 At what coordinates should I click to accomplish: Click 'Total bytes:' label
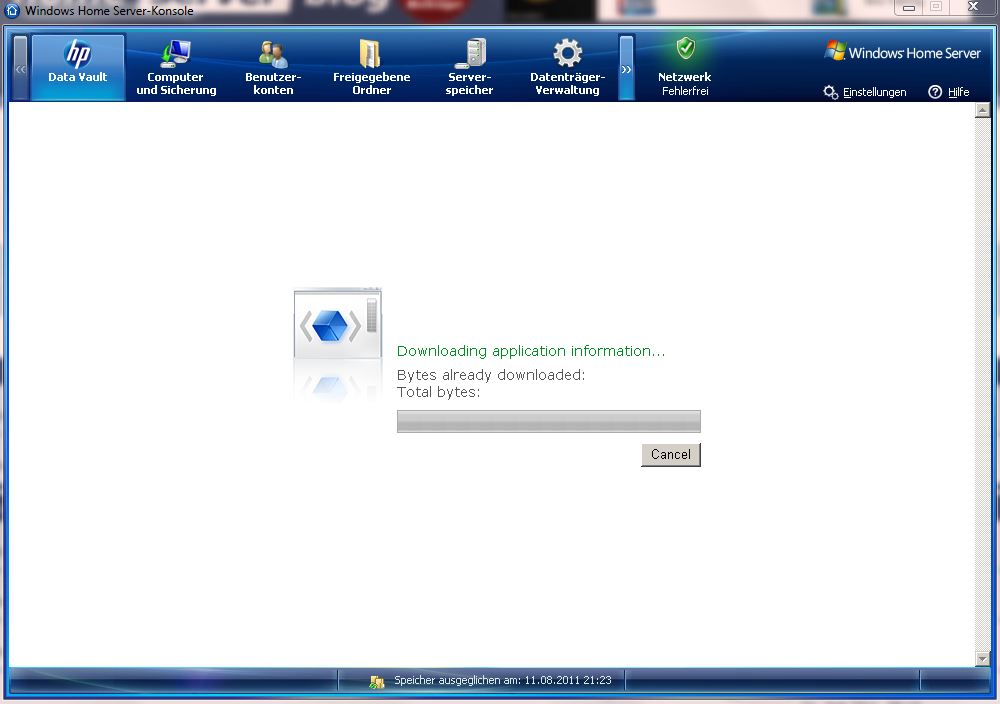point(438,392)
